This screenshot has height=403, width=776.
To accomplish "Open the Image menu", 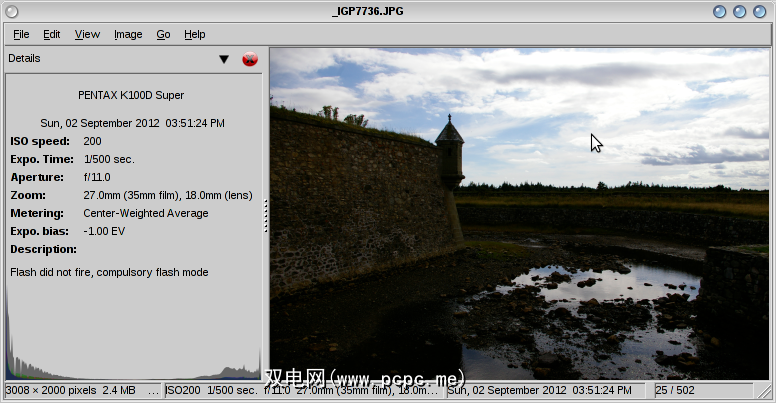I will pyautogui.click(x=128, y=34).
